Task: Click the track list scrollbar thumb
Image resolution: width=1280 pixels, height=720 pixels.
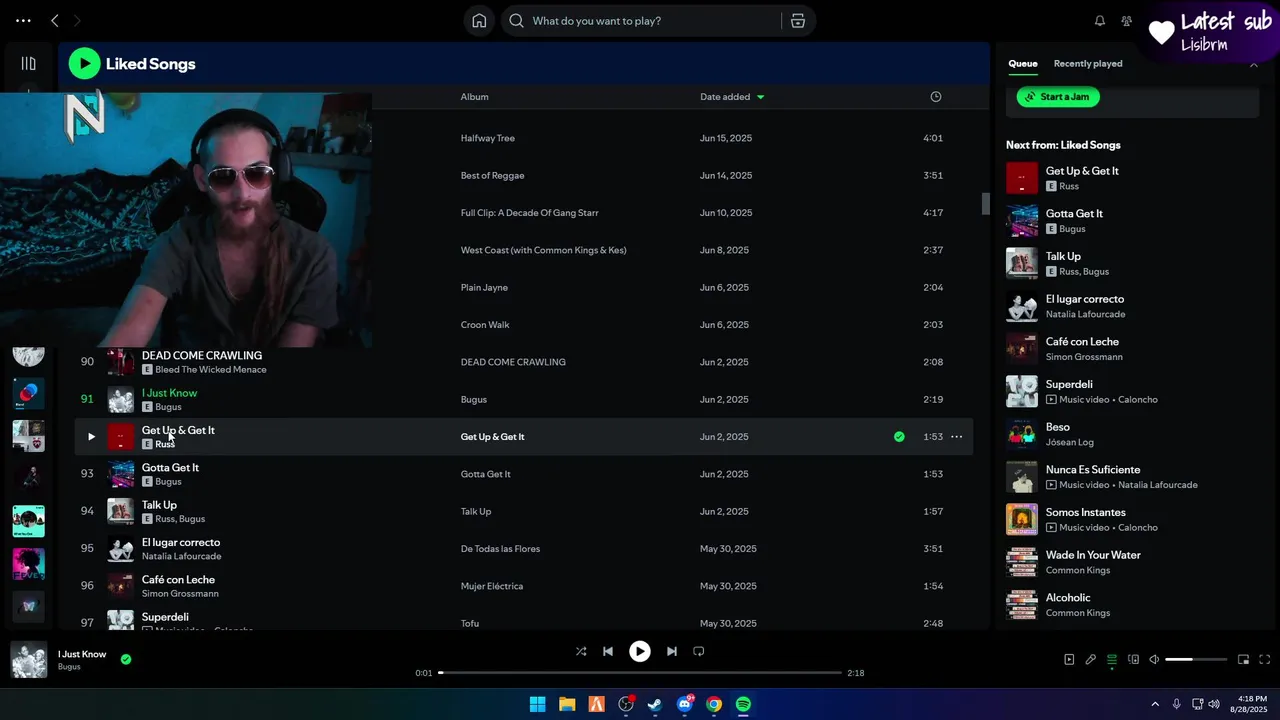Action: click(985, 204)
